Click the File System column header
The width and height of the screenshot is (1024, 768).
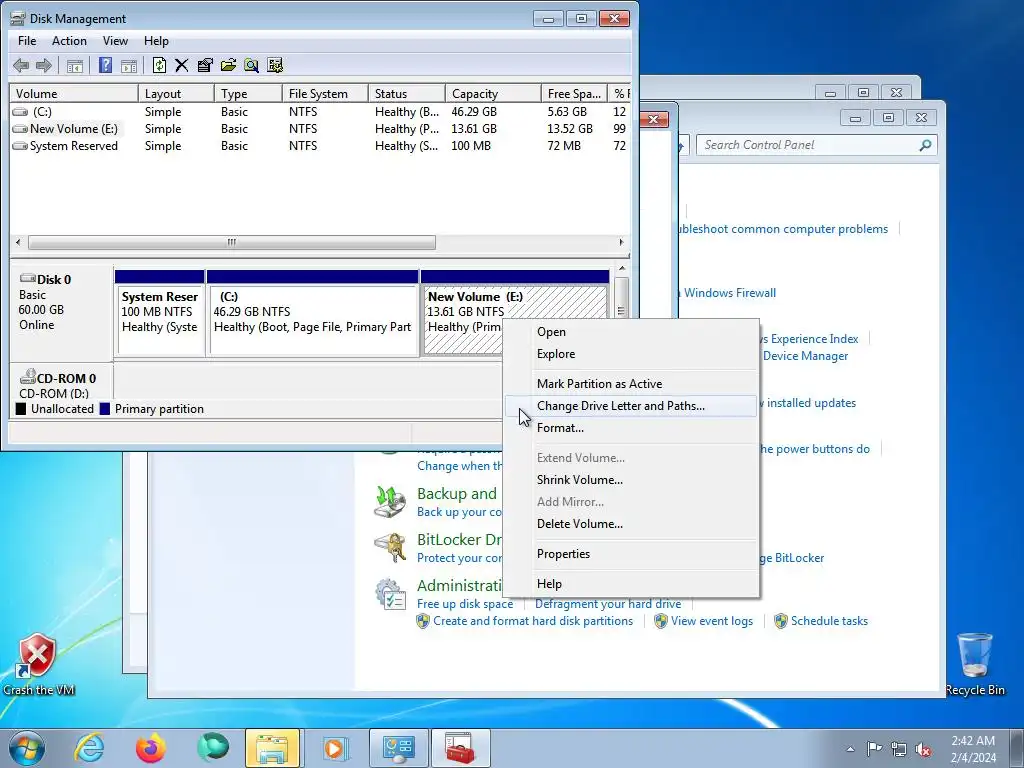tap(325, 93)
